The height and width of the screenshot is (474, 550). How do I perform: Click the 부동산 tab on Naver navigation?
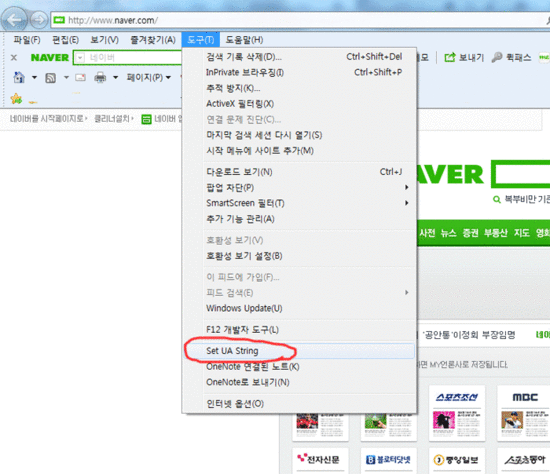click(496, 233)
